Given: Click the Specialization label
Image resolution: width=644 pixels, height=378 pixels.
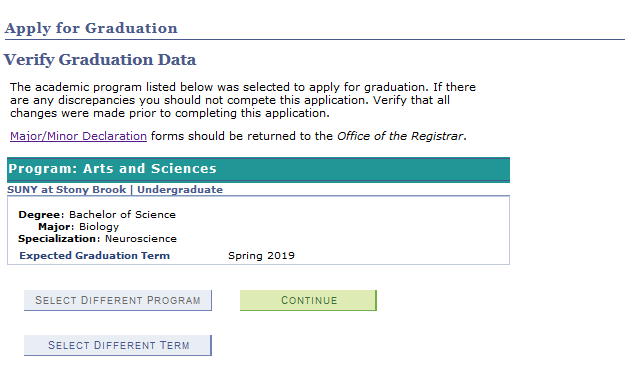Looking at the screenshot, I should 59,239.
